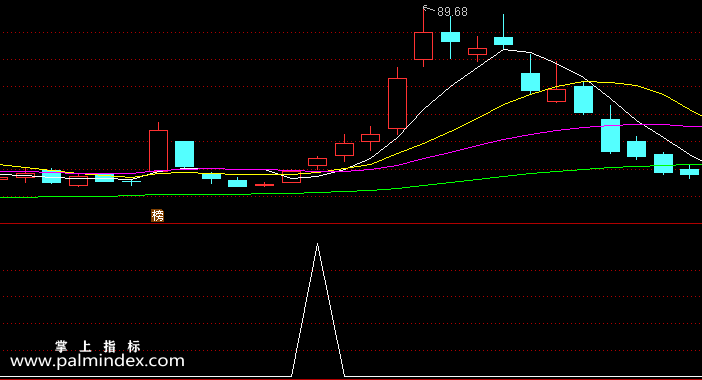Select the green long-term average line
702x380 pixels.
403,187
